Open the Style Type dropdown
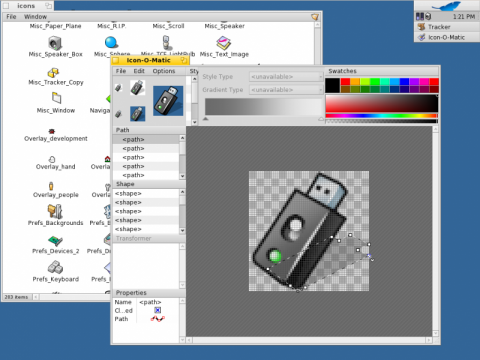The height and width of the screenshot is (360, 480). click(x=286, y=77)
